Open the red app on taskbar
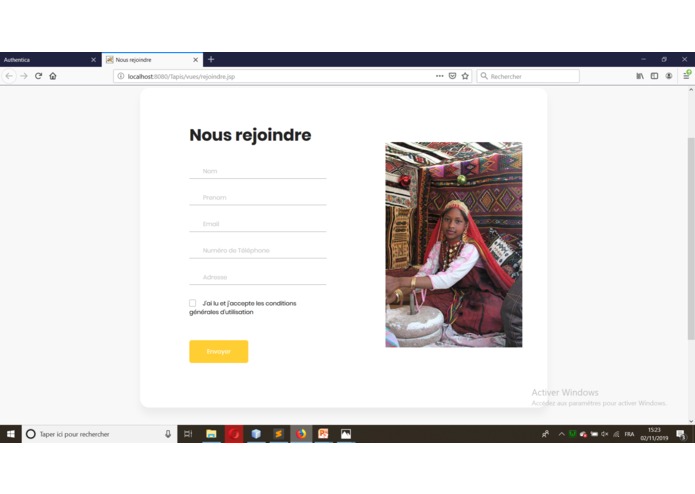The height and width of the screenshot is (494, 695). (x=234, y=434)
